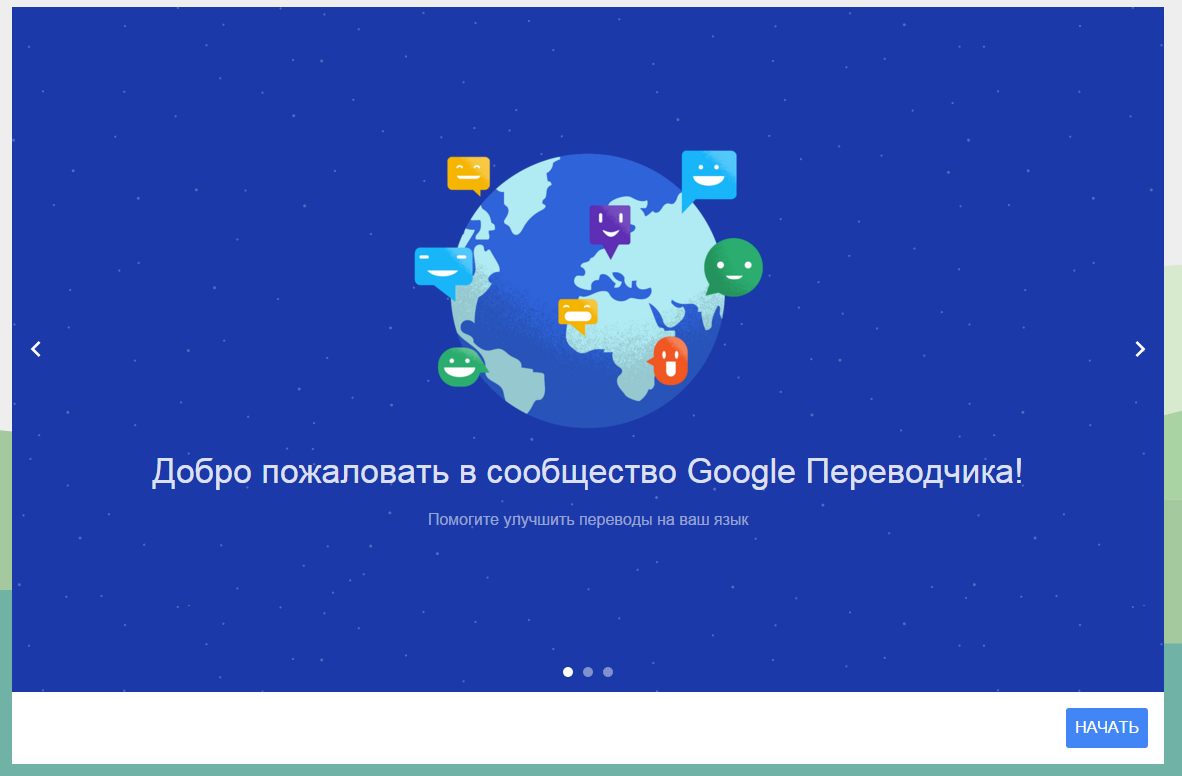The image size is (1182, 776).
Task: Click the word Переводчика in the heading
Action: pyautogui.click(x=914, y=472)
